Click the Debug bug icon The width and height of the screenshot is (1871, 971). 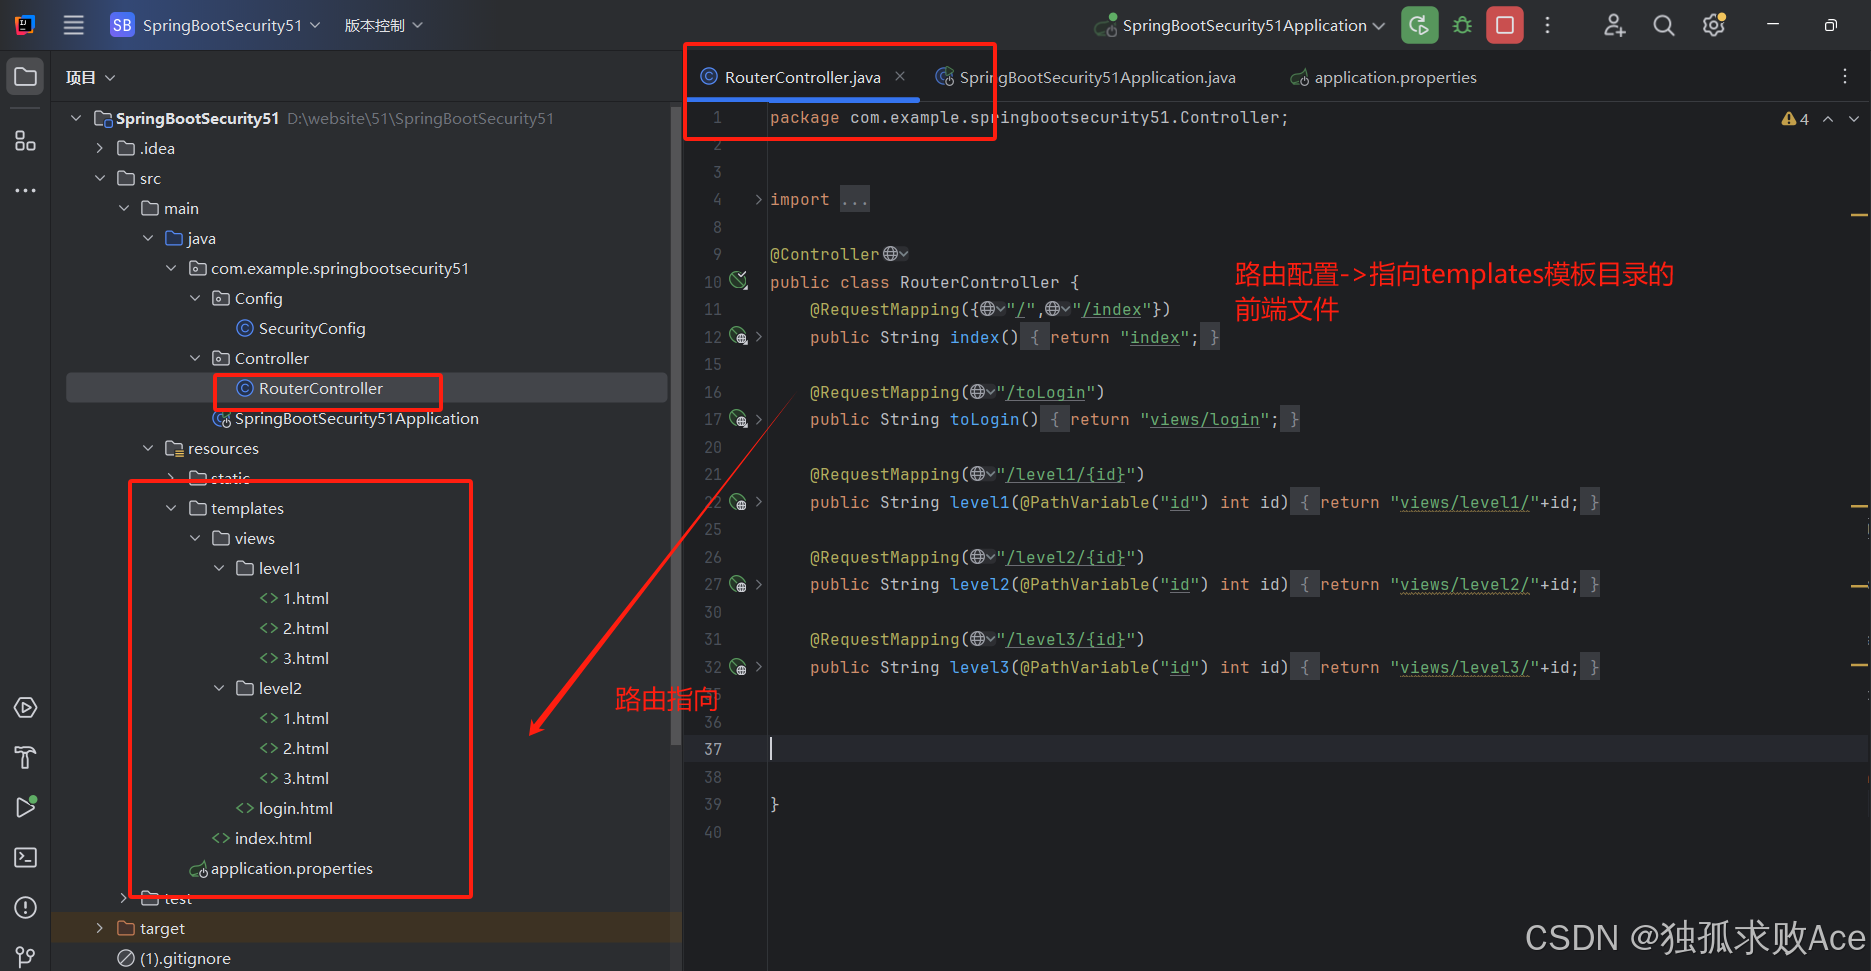tap(1462, 25)
